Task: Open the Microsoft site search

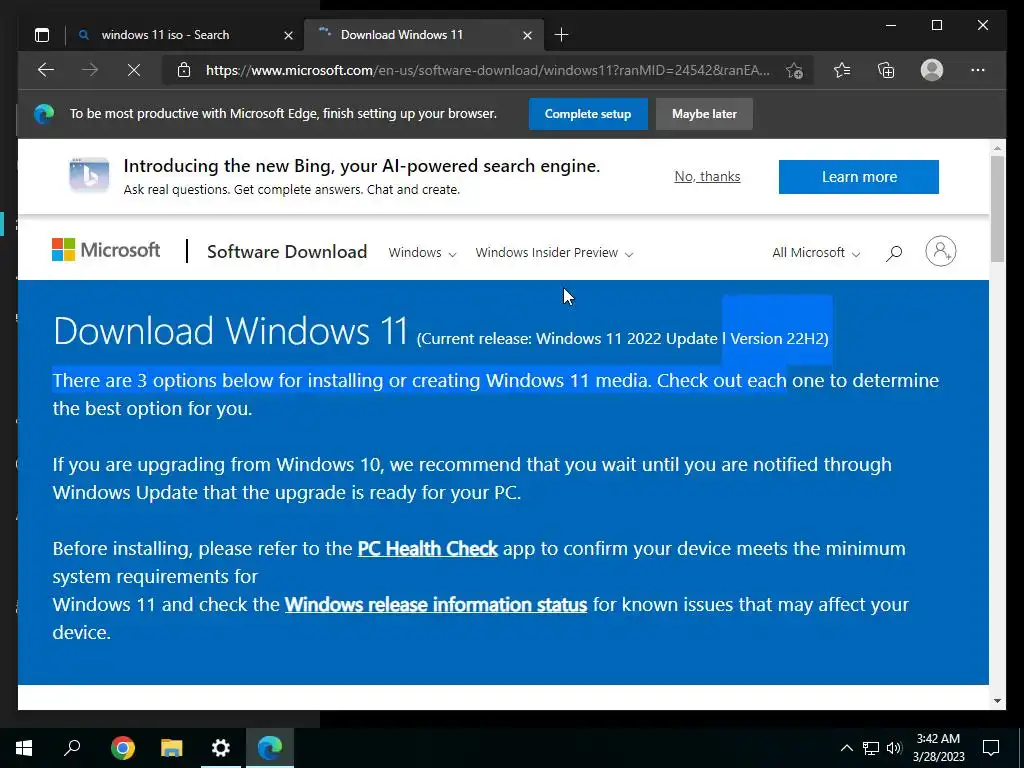Action: pyautogui.click(x=894, y=253)
